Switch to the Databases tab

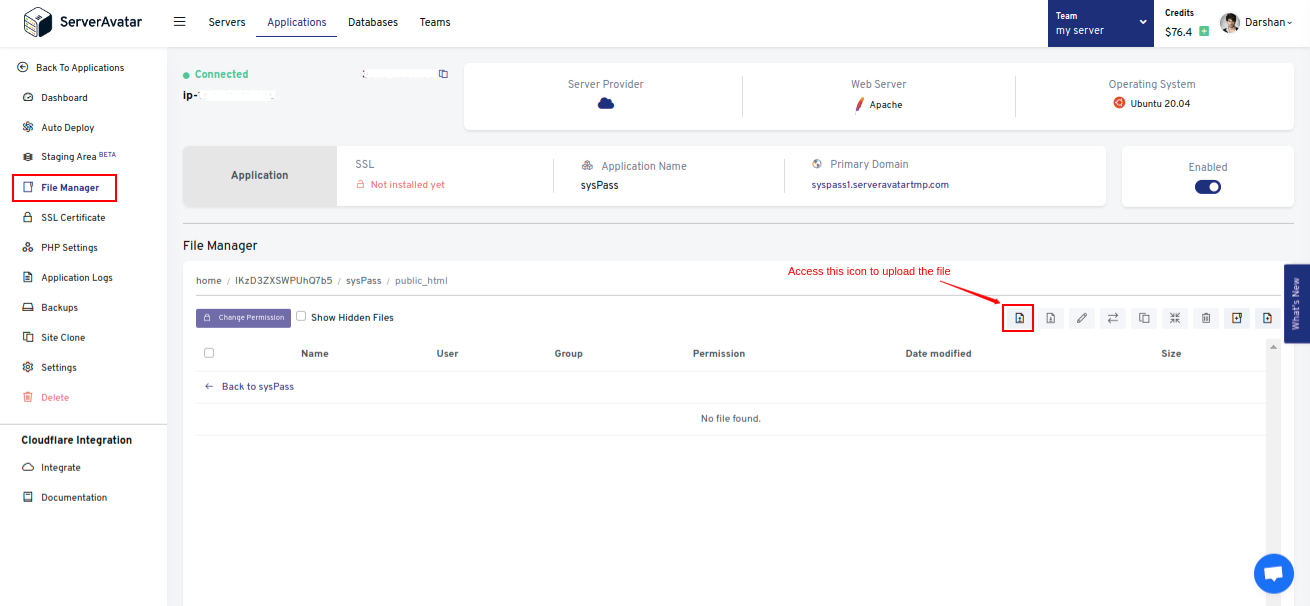pos(372,22)
